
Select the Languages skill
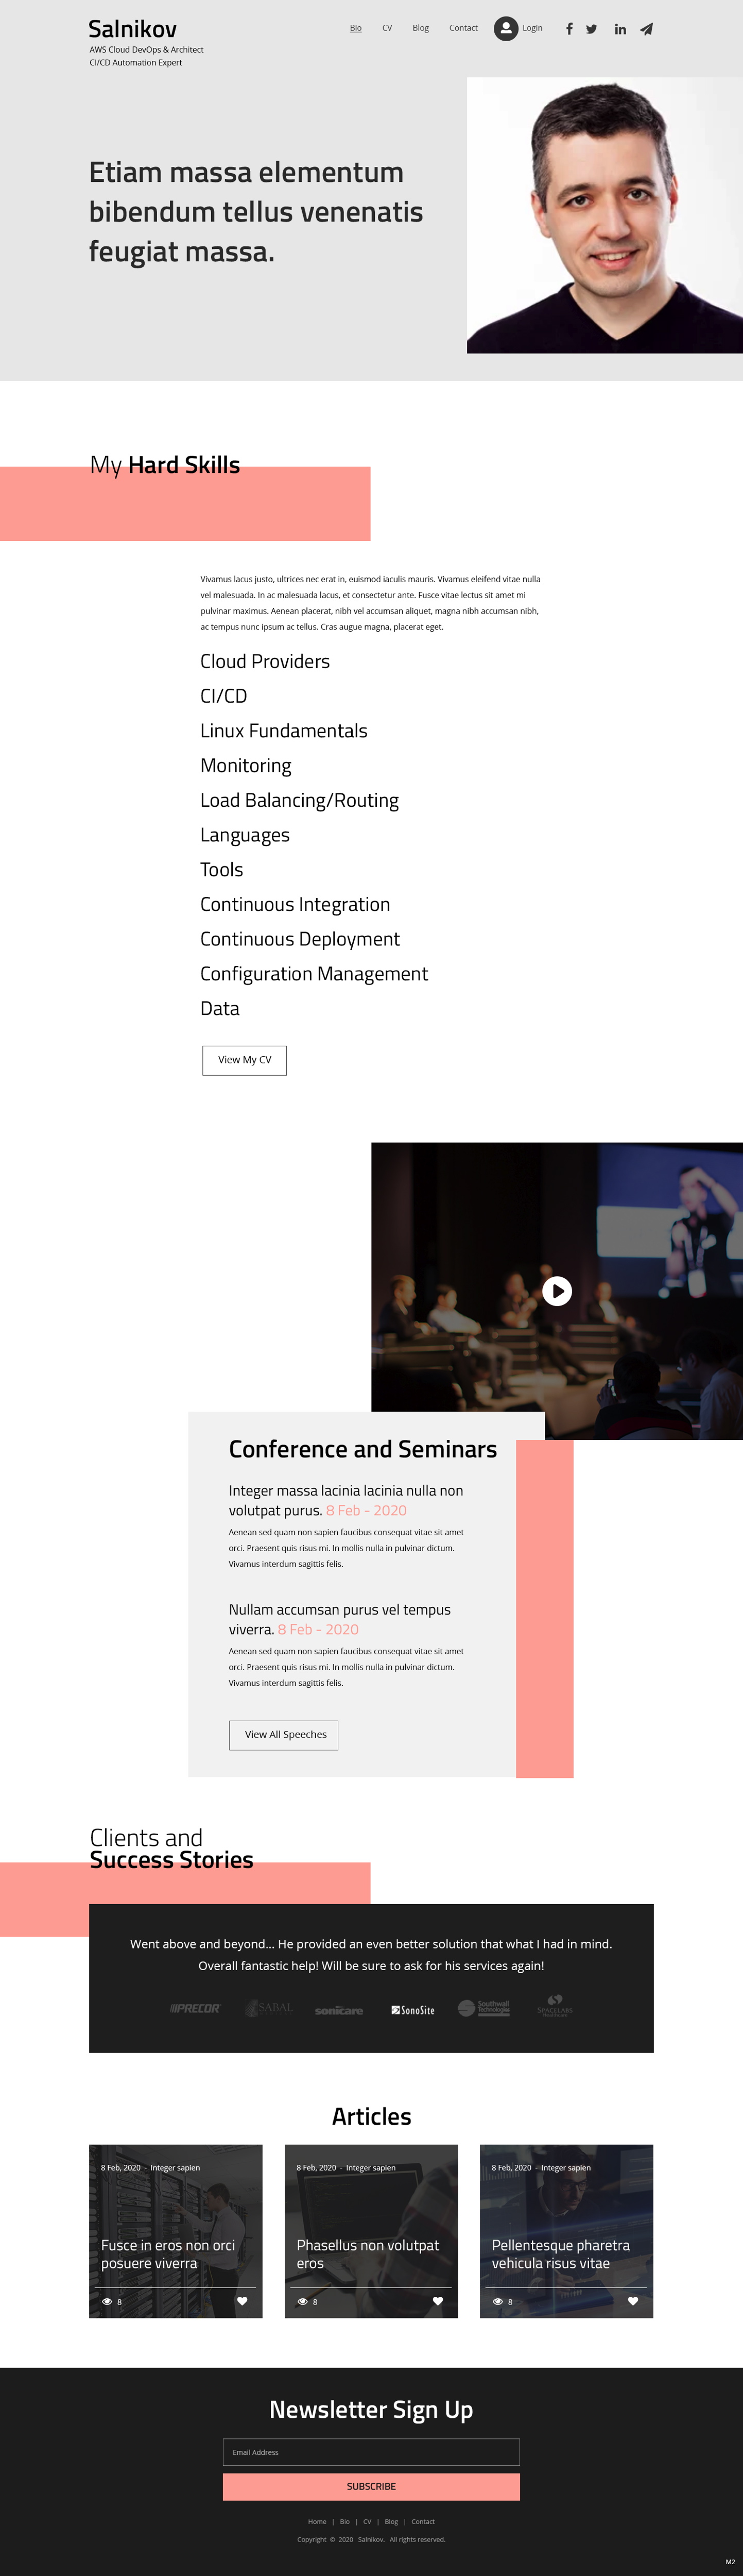click(x=245, y=835)
